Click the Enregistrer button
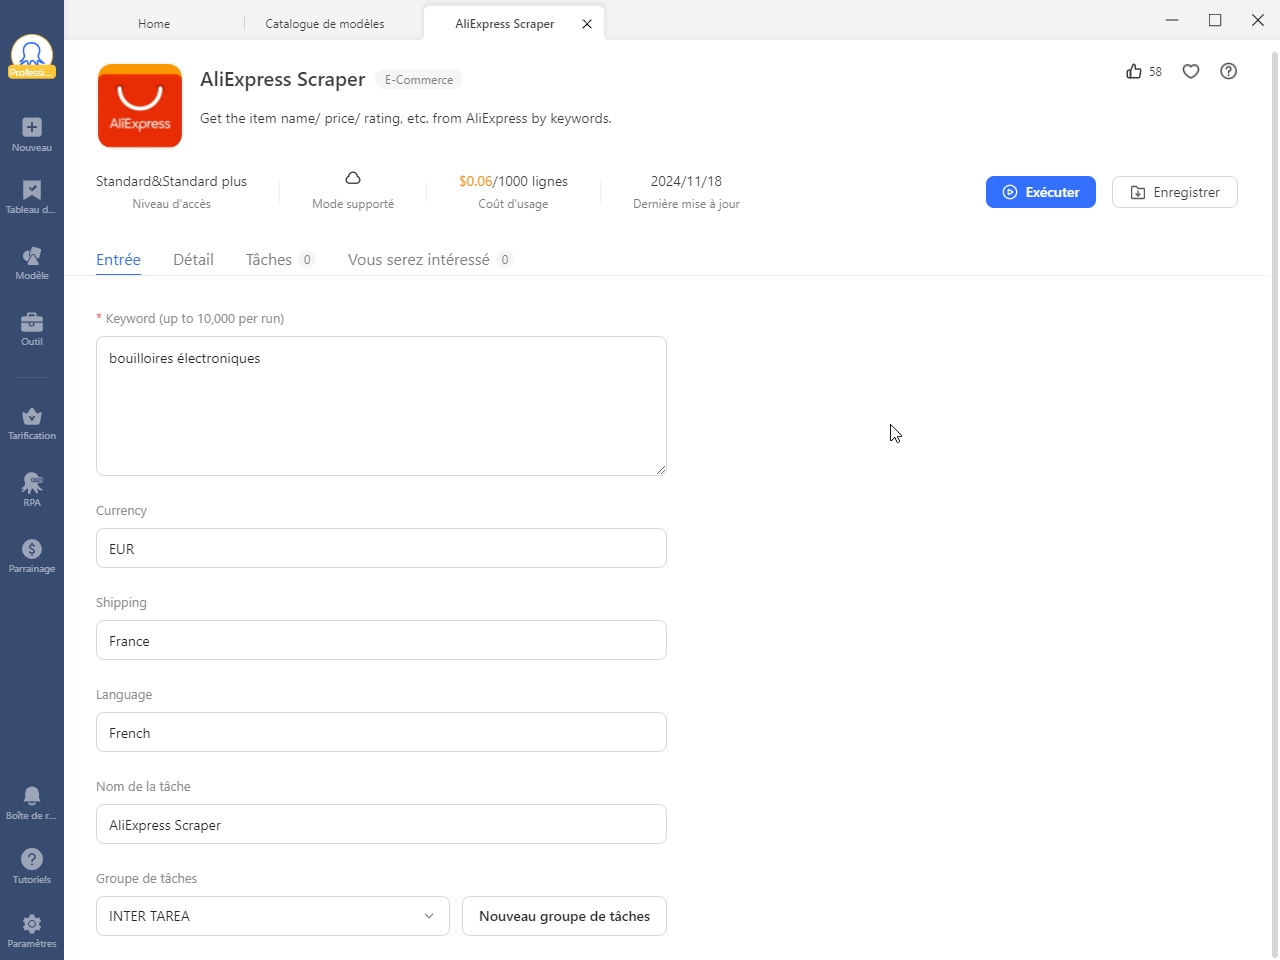Viewport: 1280px width, 960px height. (x=1175, y=192)
